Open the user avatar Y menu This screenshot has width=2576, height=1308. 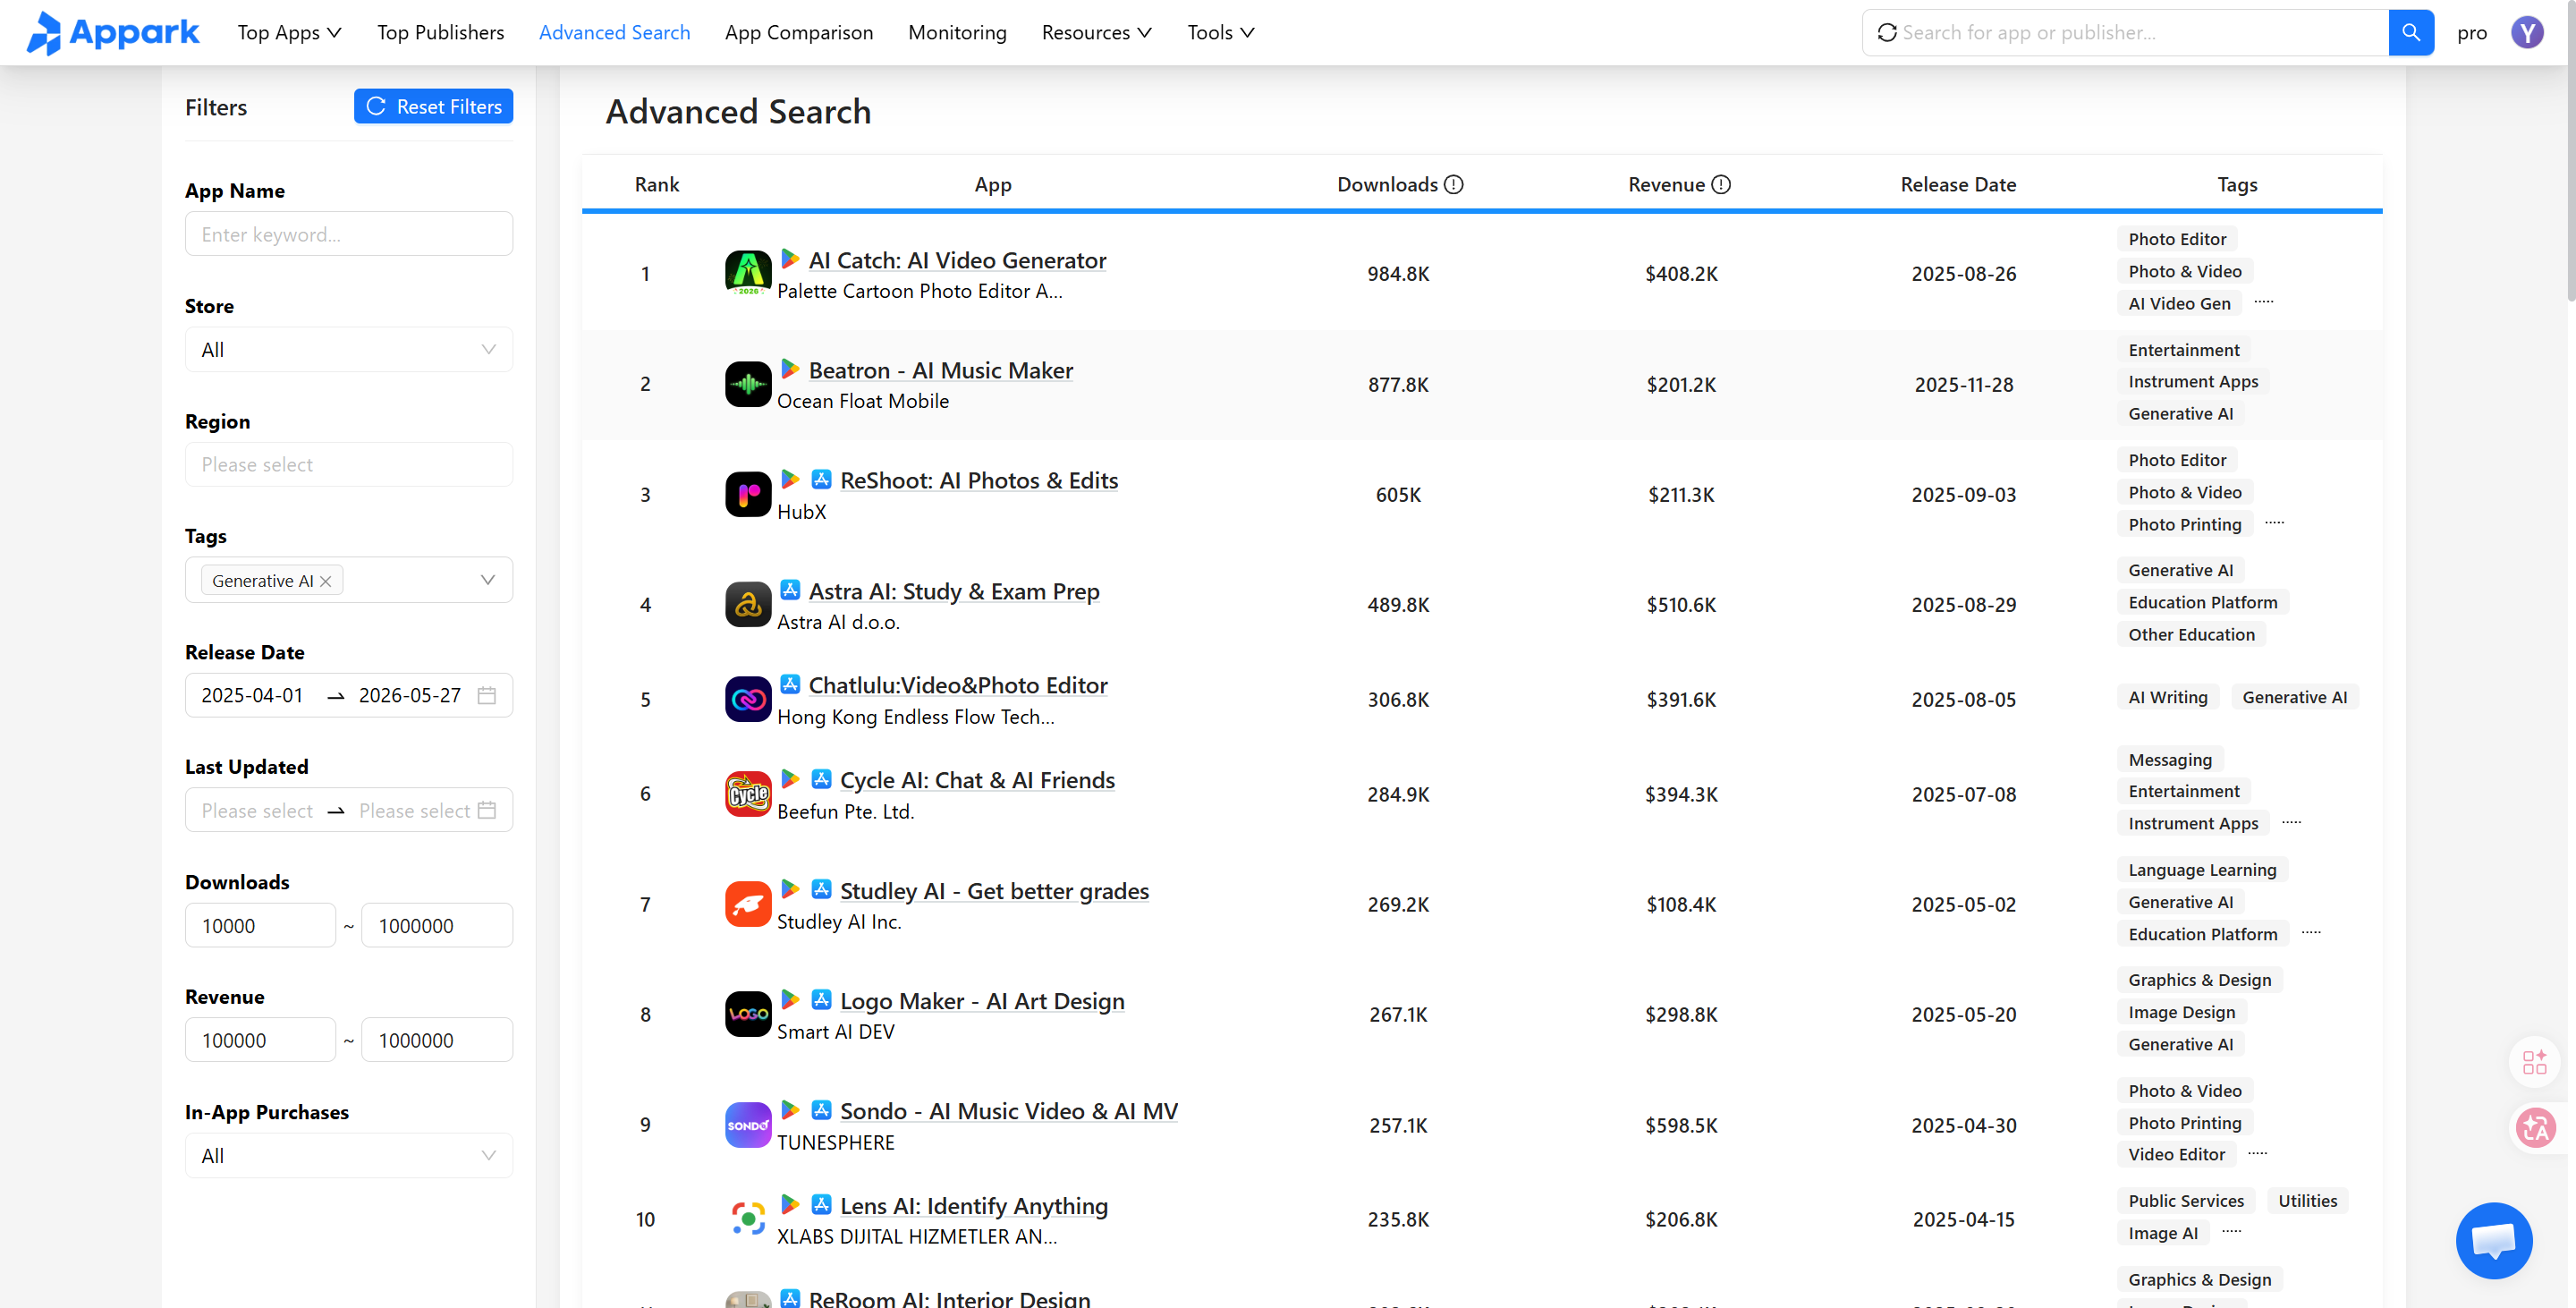[2527, 33]
